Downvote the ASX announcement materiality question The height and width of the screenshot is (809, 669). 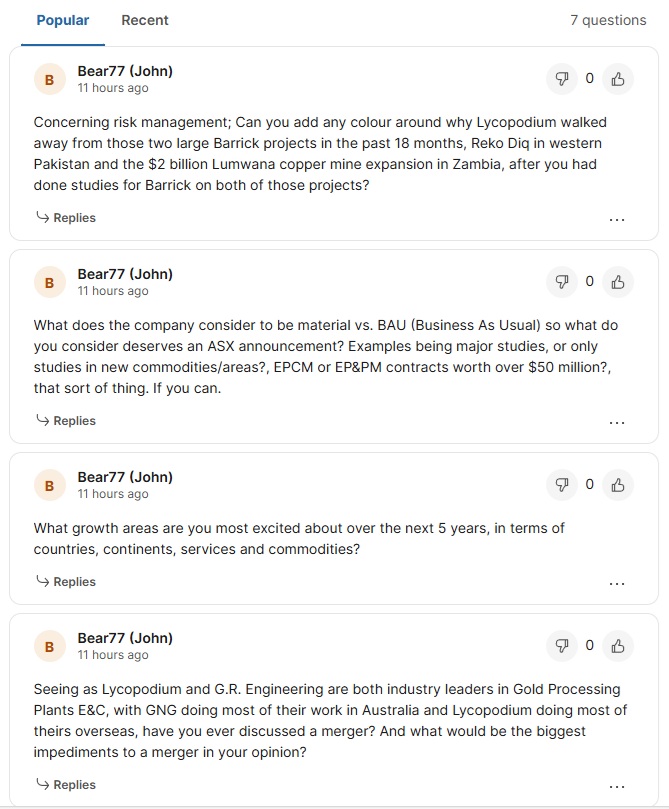click(x=562, y=282)
